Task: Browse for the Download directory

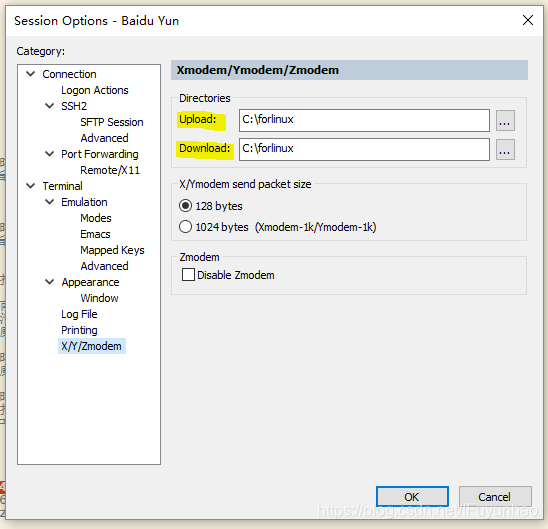Action: click(505, 150)
